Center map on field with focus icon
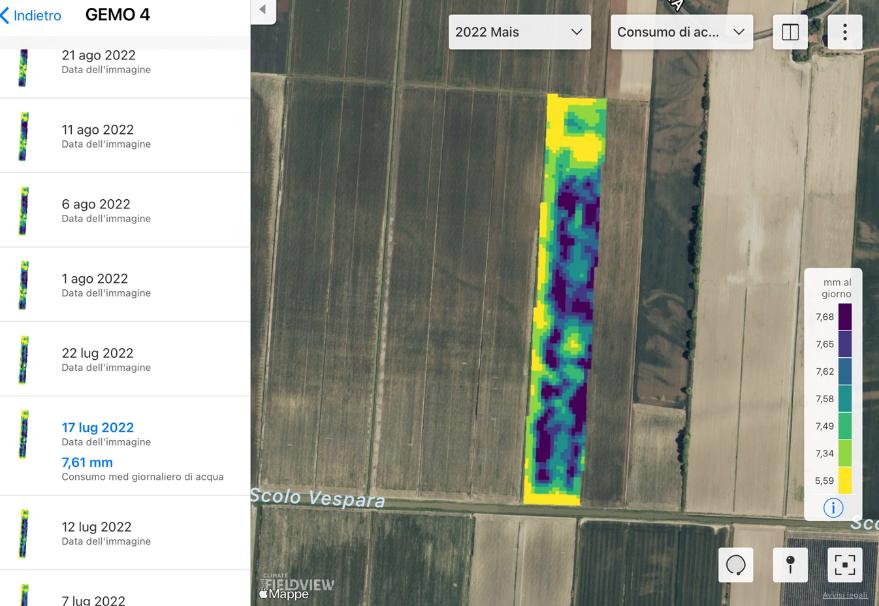Viewport: 879px width, 606px height. point(844,565)
